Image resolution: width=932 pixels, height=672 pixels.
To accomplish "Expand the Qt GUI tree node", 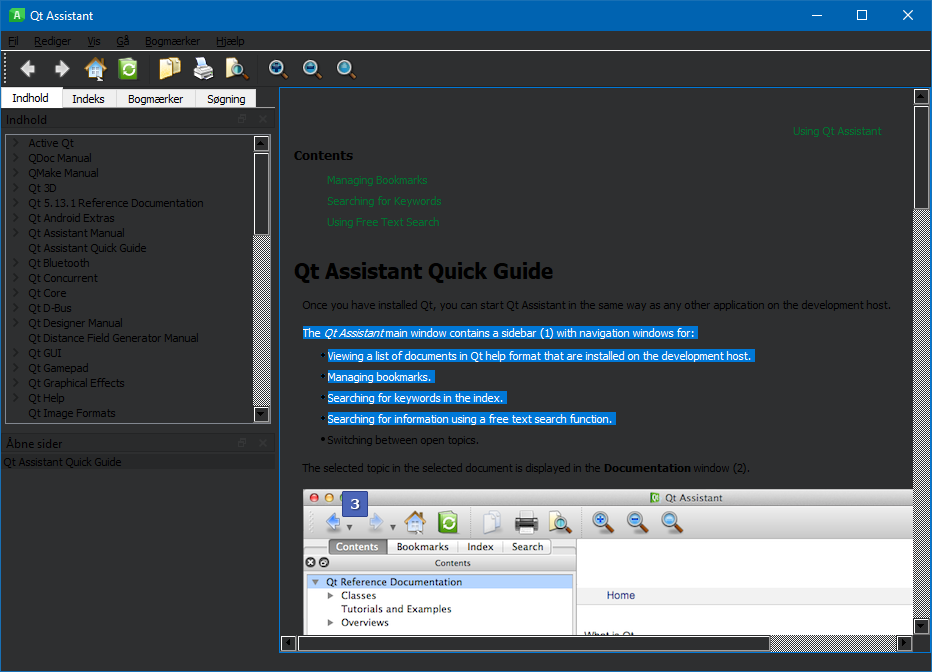I will point(16,353).
